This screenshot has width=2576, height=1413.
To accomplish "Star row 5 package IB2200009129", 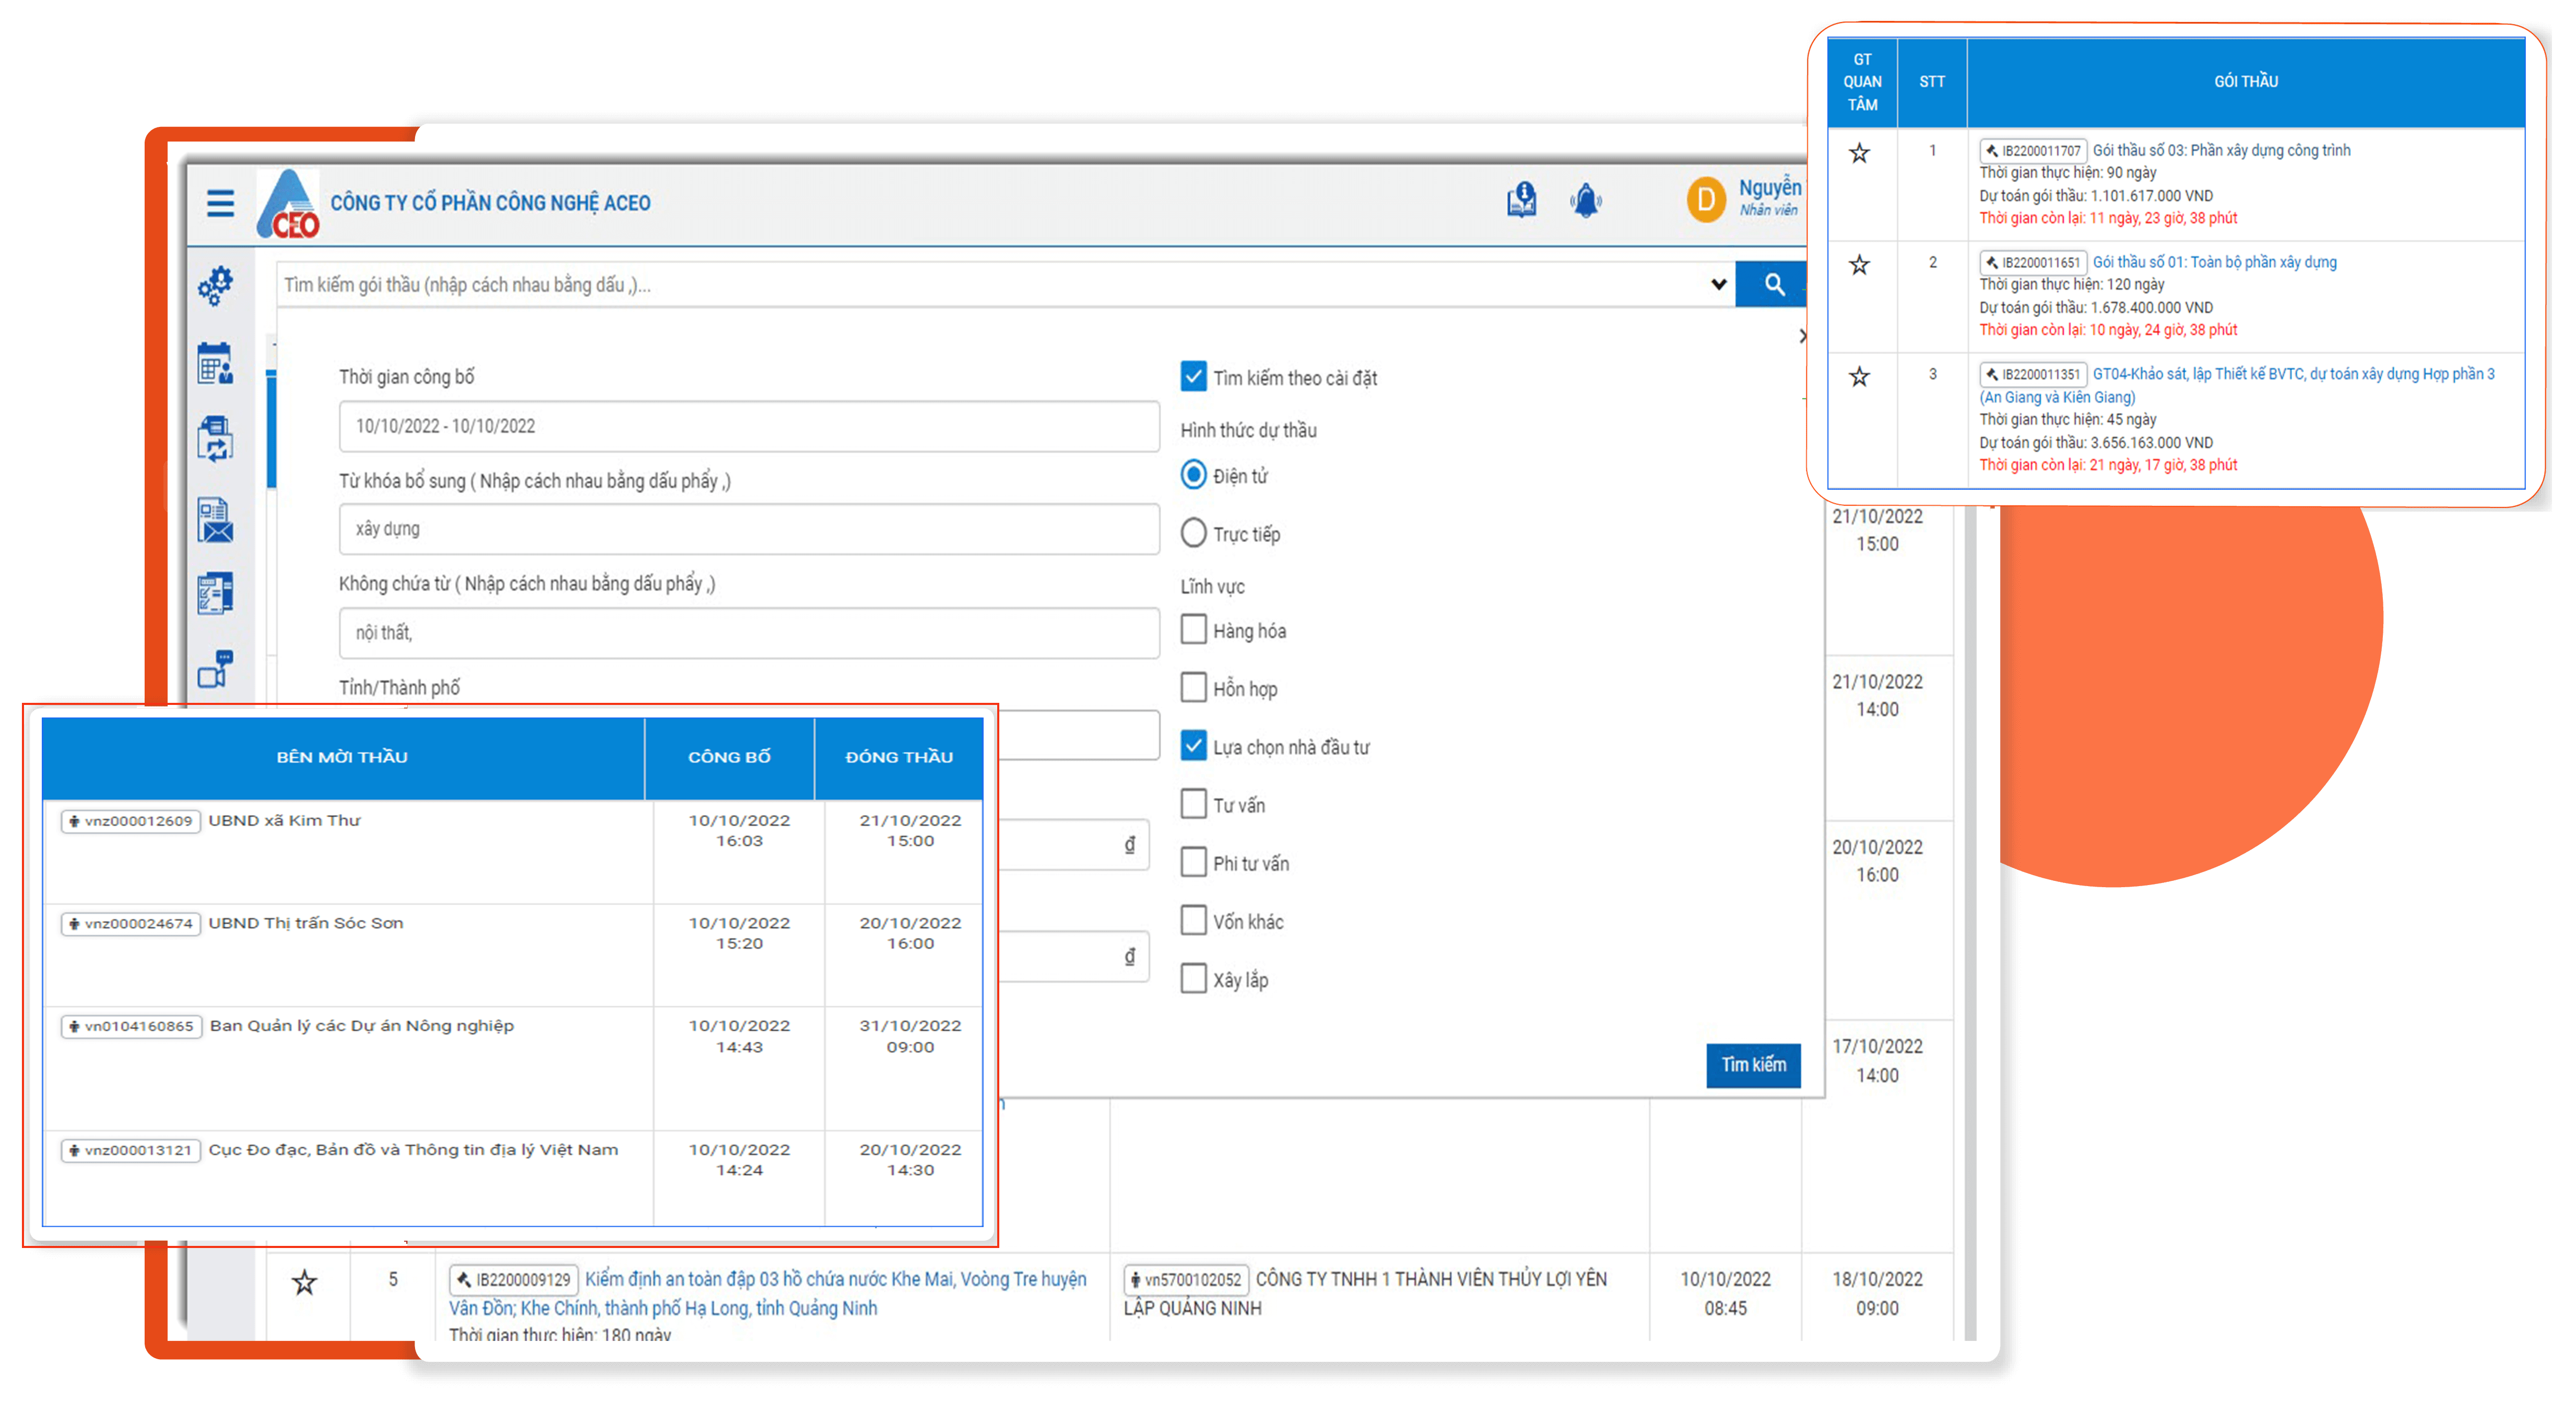I will point(304,1283).
